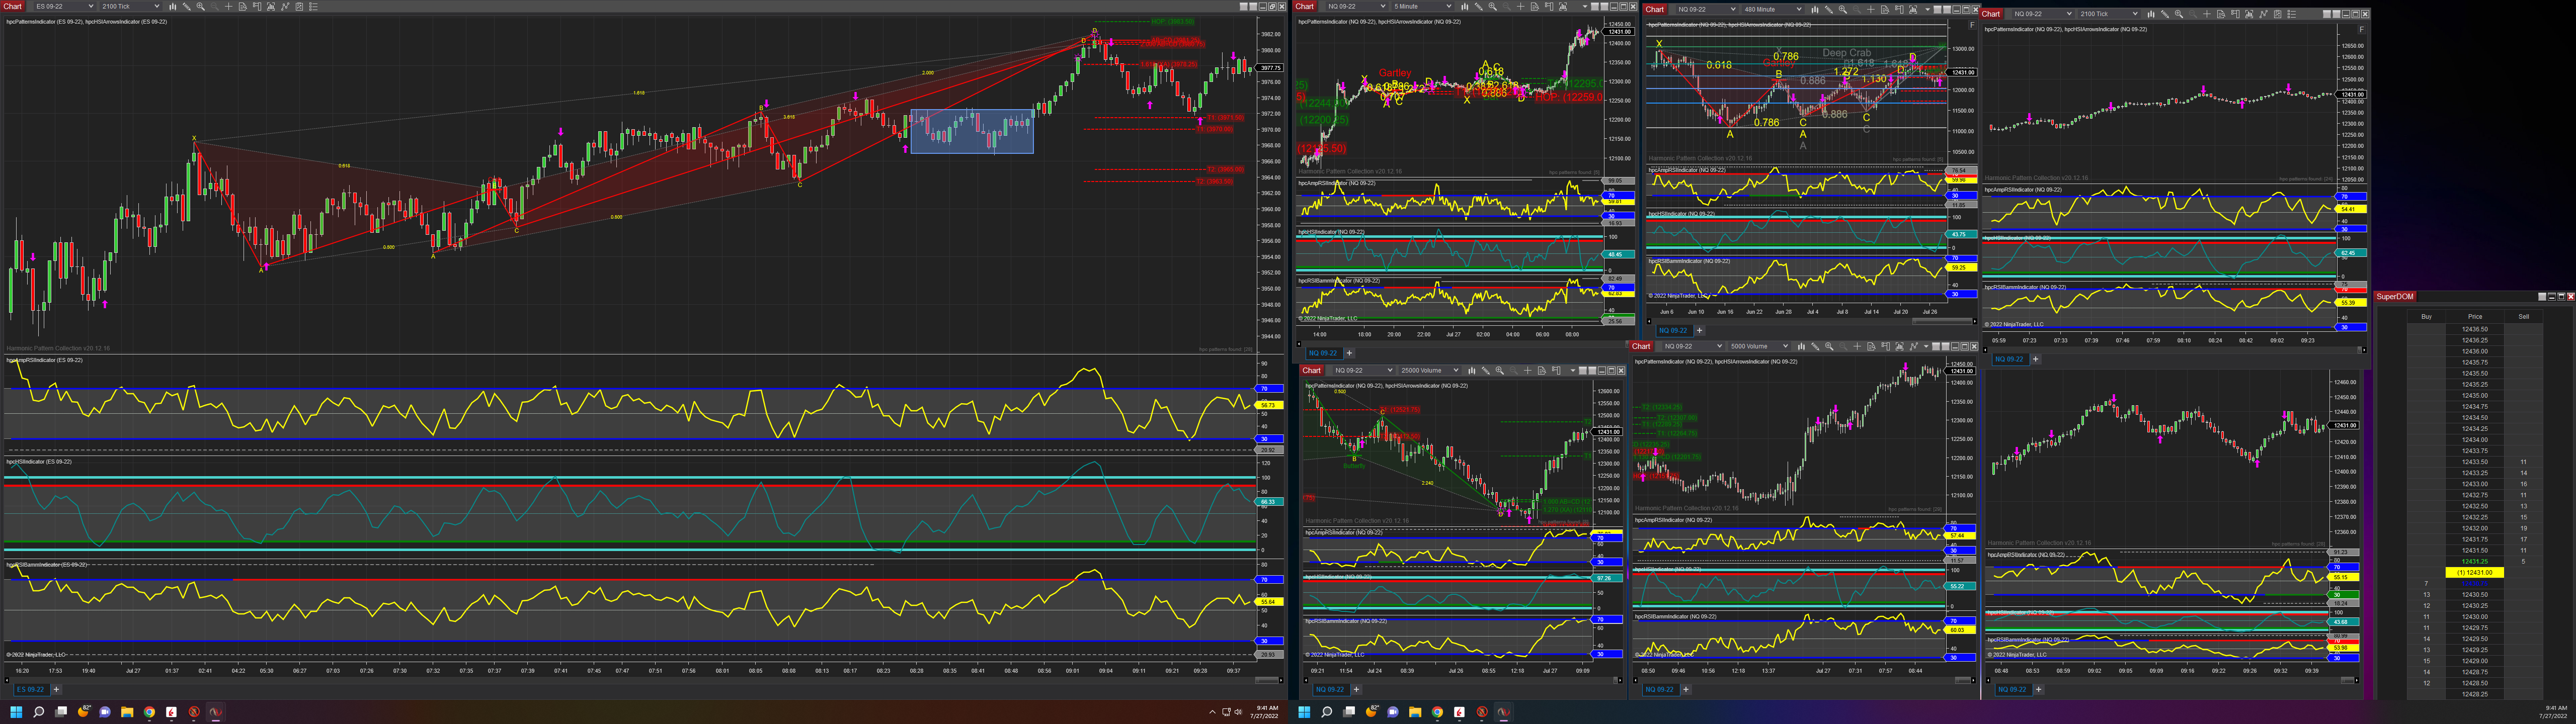Viewport: 2576px width, 724px height.
Task: Add new tab next to ES 09-22
Action: (56, 689)
